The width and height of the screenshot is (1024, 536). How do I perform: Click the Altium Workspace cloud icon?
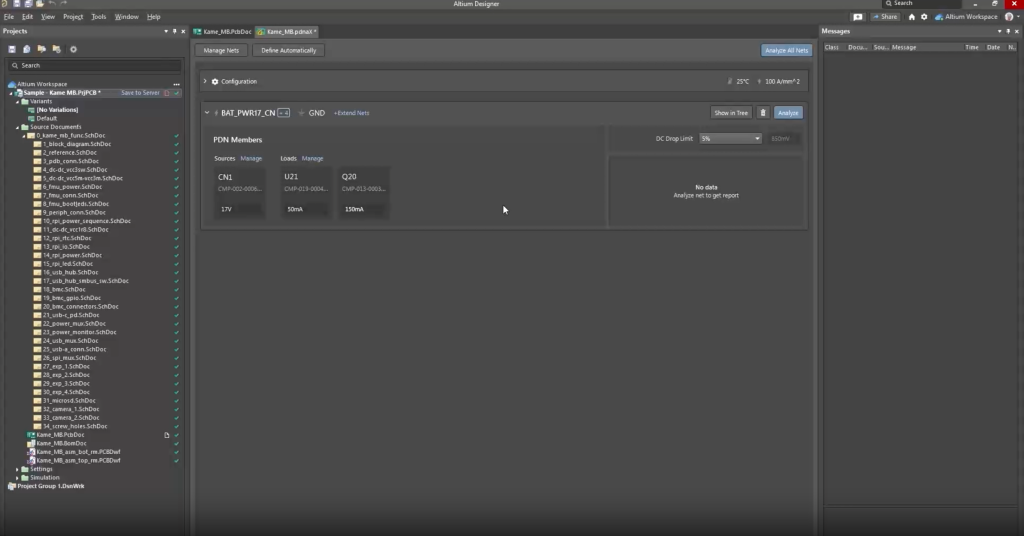(x=938, y=17)
